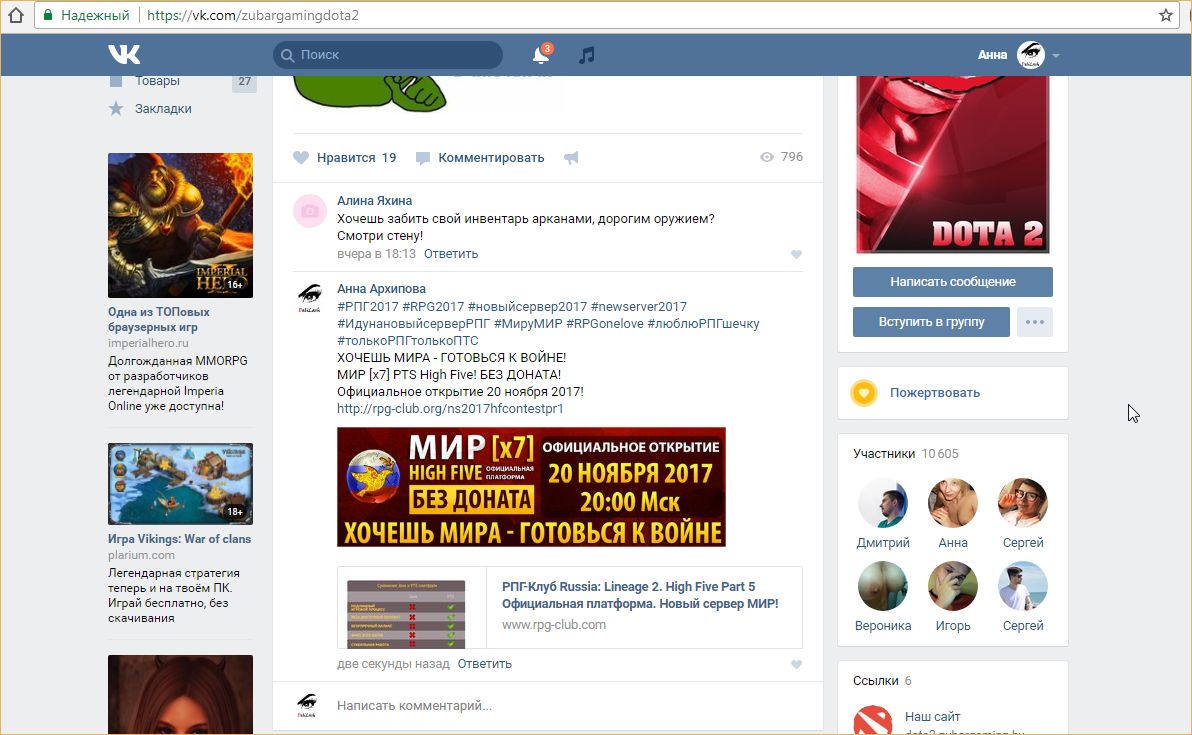Open РПГ-Клуб Russia link preview title
Viewport: 1192px width, 735px height.
pos(640,595)
